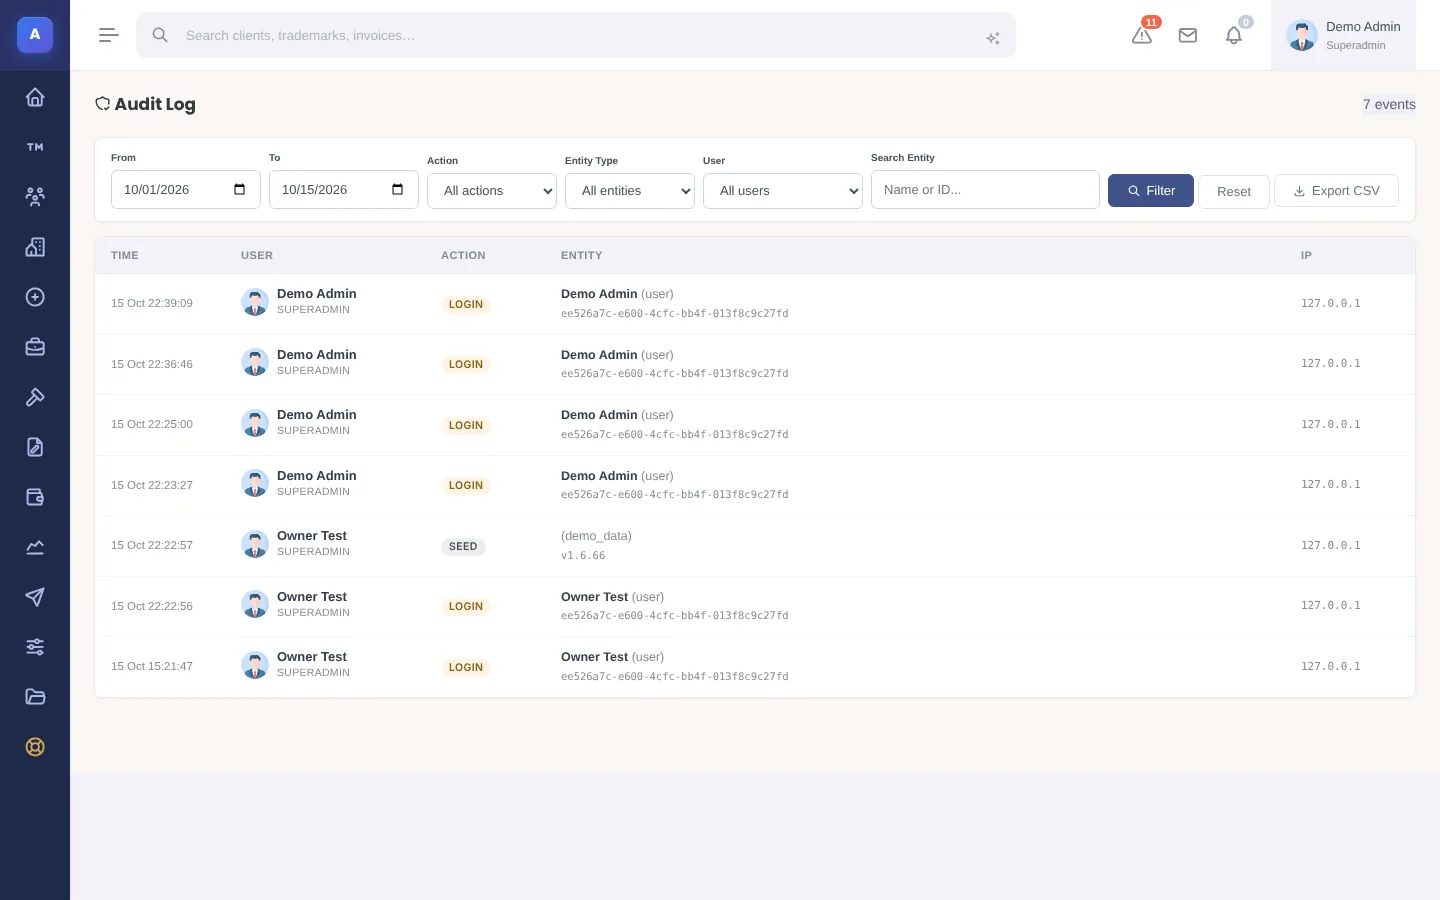Open the To date calendar picker
Screen dimensions: 1440x900
click(x=397, y=190)
